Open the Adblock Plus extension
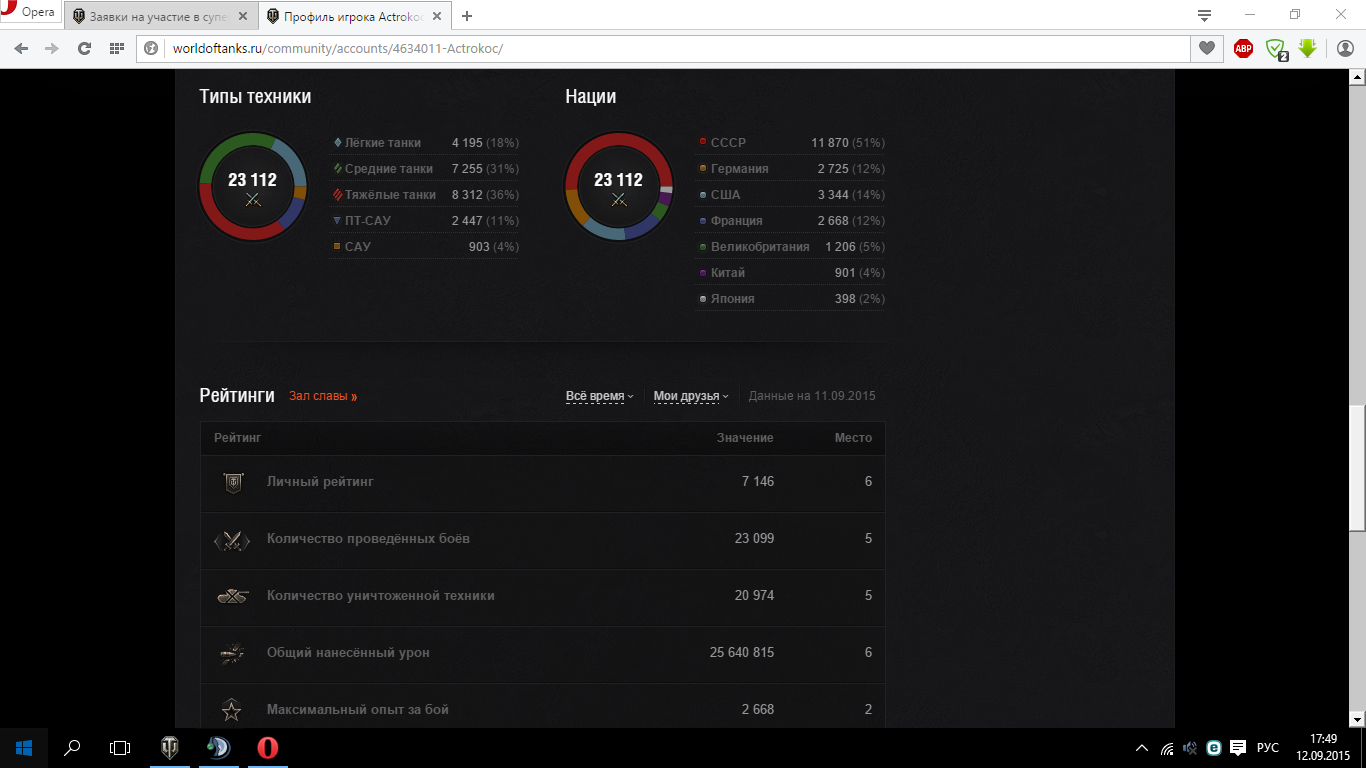1366x768 pixels. click(x=1243, y=48)
